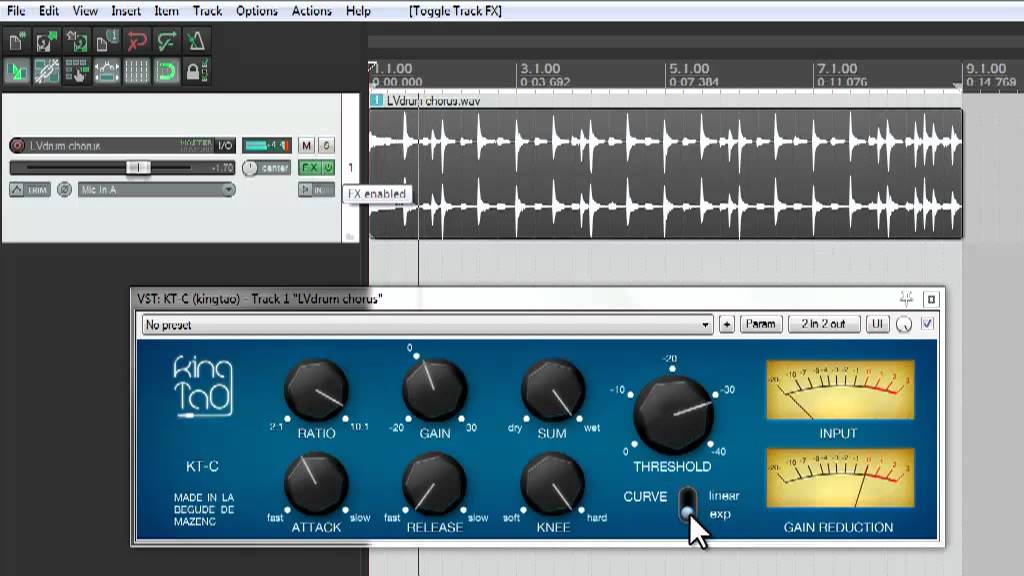Open the Help menu
This screenshot has width=1024, height=576.
tap(358, 10)
